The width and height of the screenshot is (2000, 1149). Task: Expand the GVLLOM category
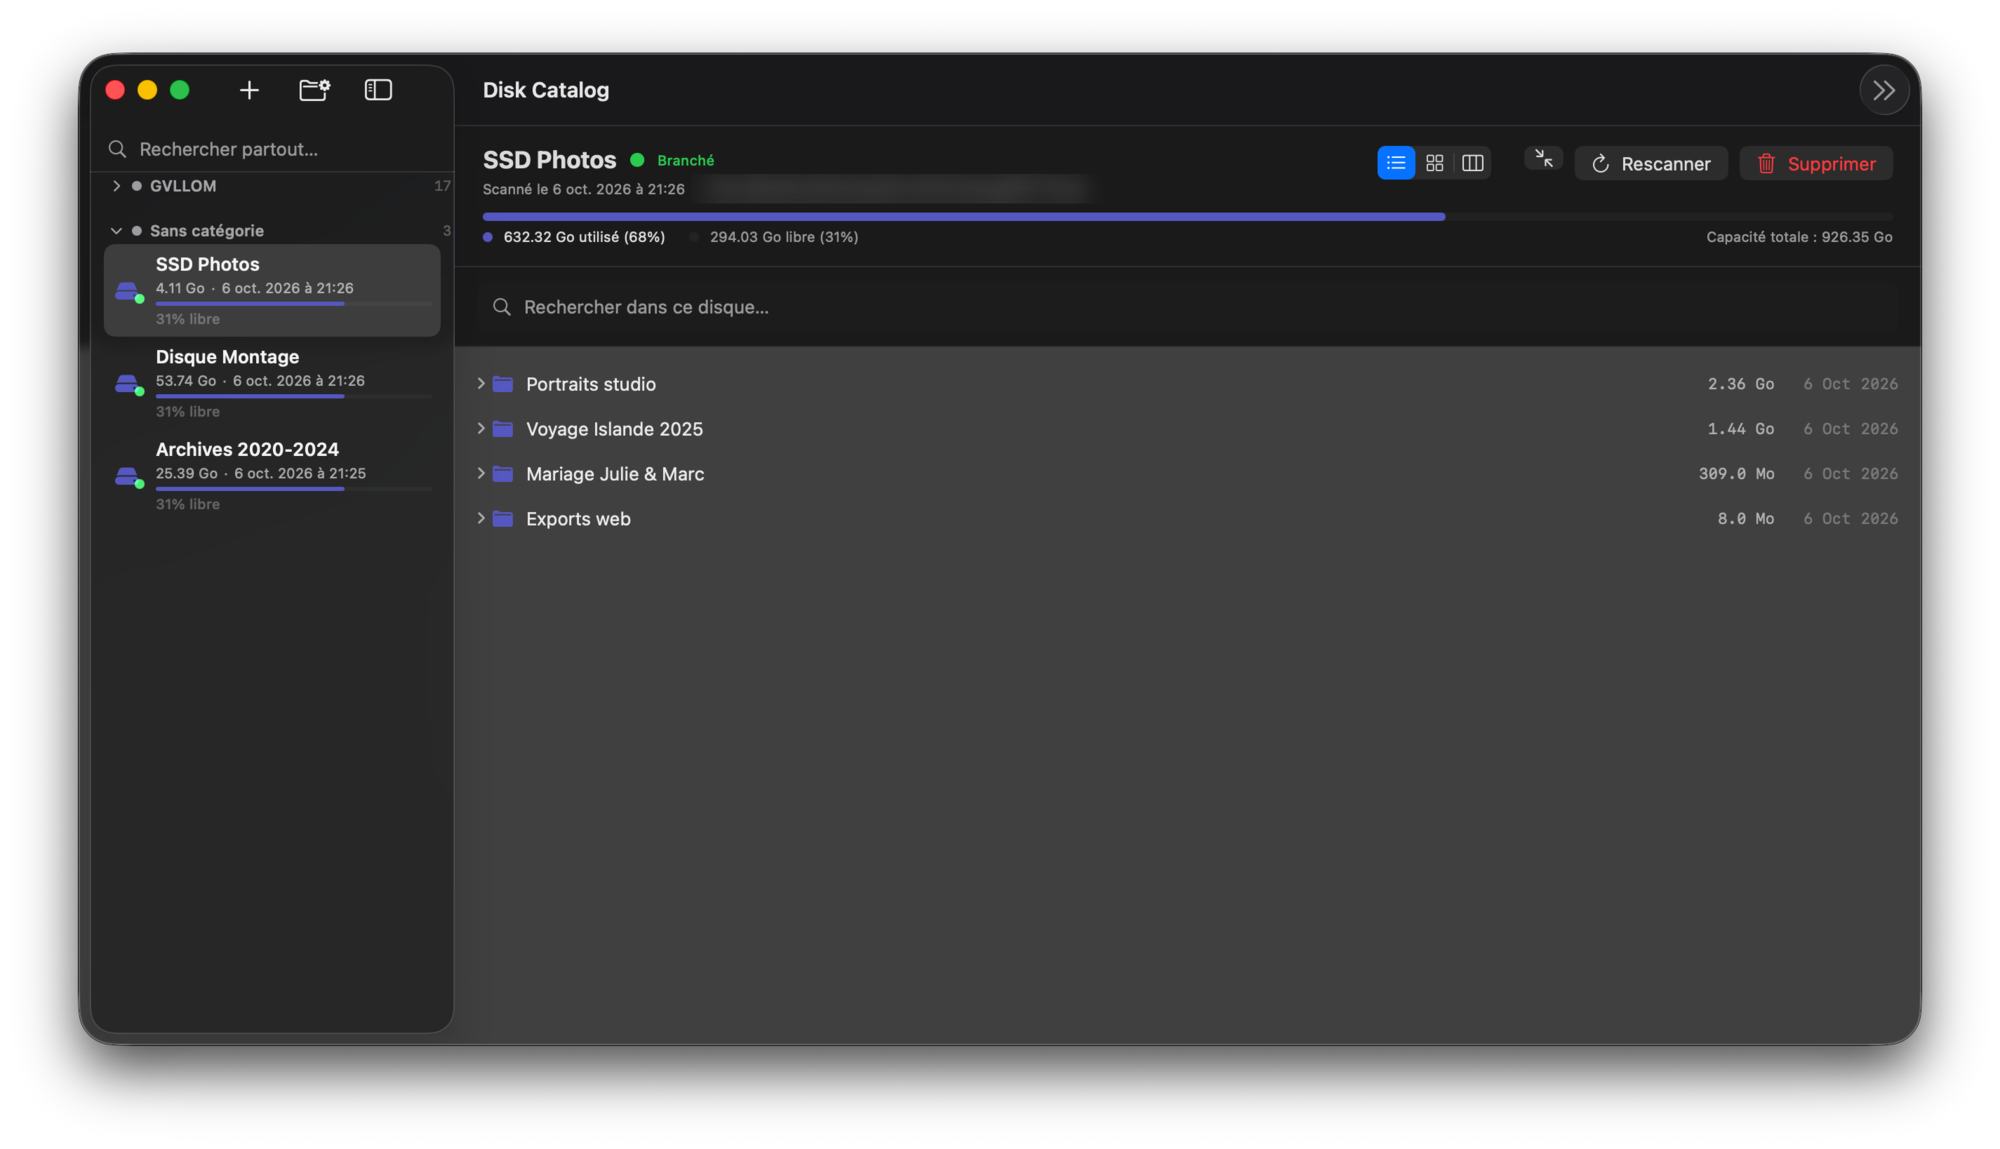tap(117, 186)
